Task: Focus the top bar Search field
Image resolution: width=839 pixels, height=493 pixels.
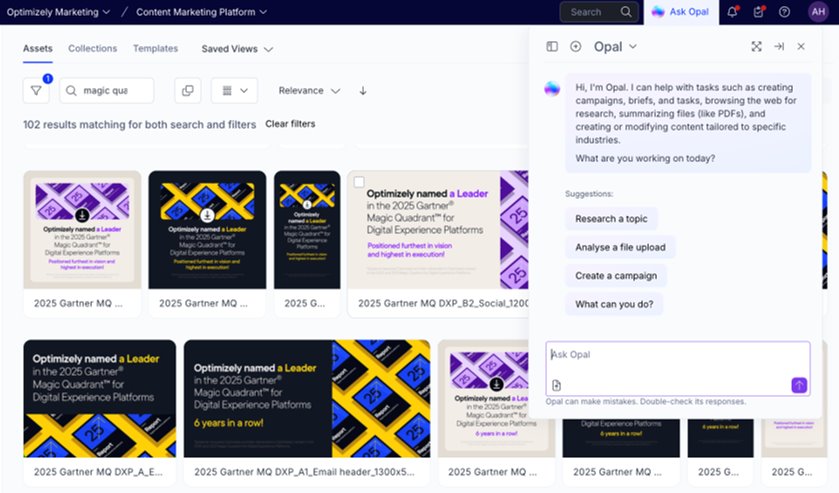Action: point(599,12)
